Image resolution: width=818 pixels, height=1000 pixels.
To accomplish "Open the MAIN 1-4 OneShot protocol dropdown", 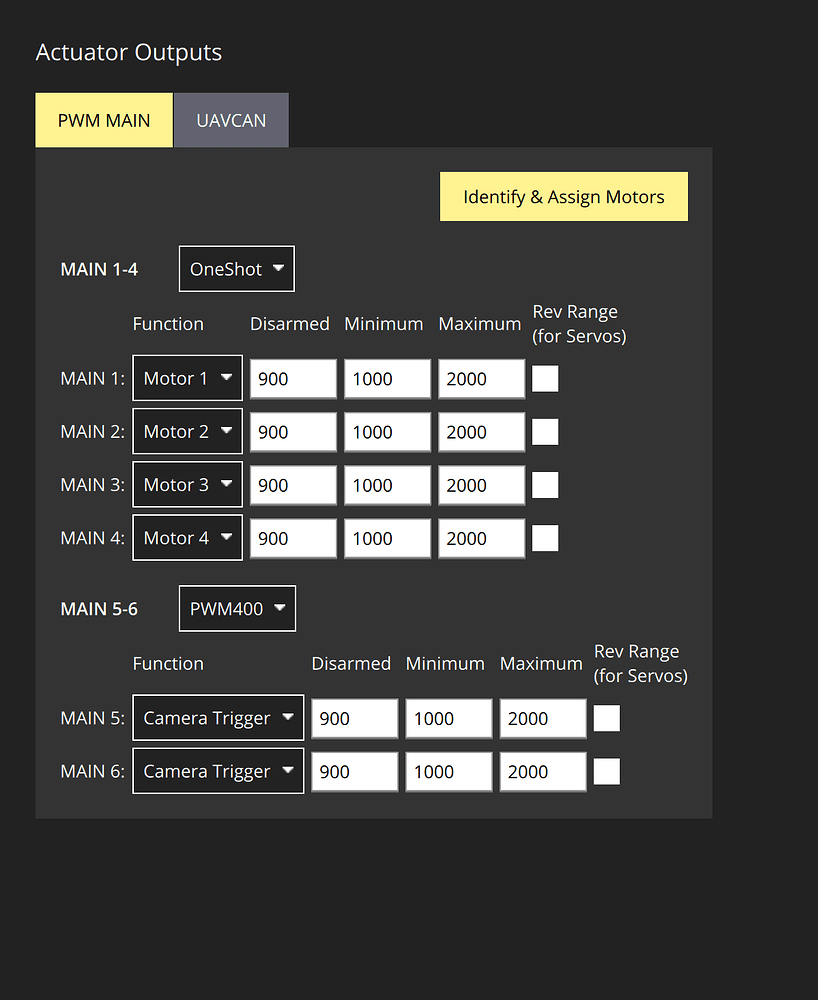I will tap(236, 268).
